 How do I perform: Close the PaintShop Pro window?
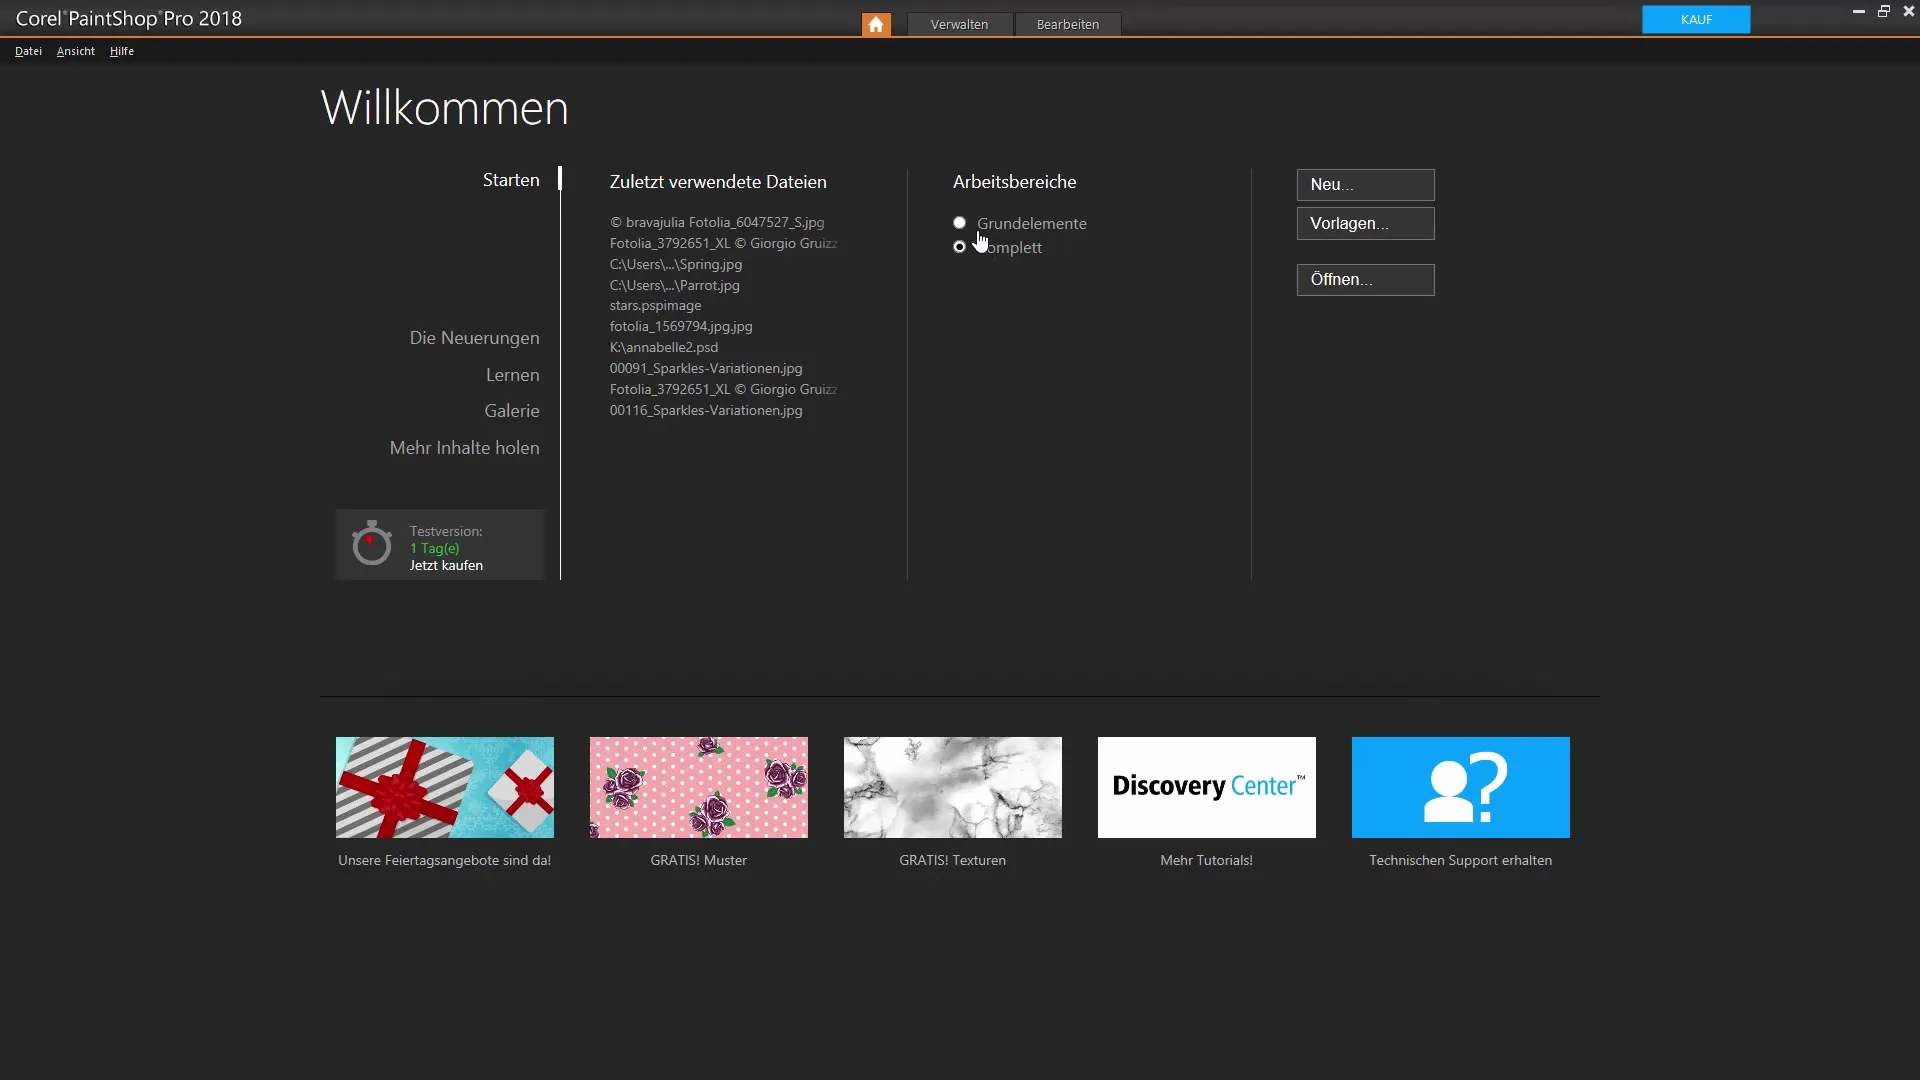point(1908,11)
